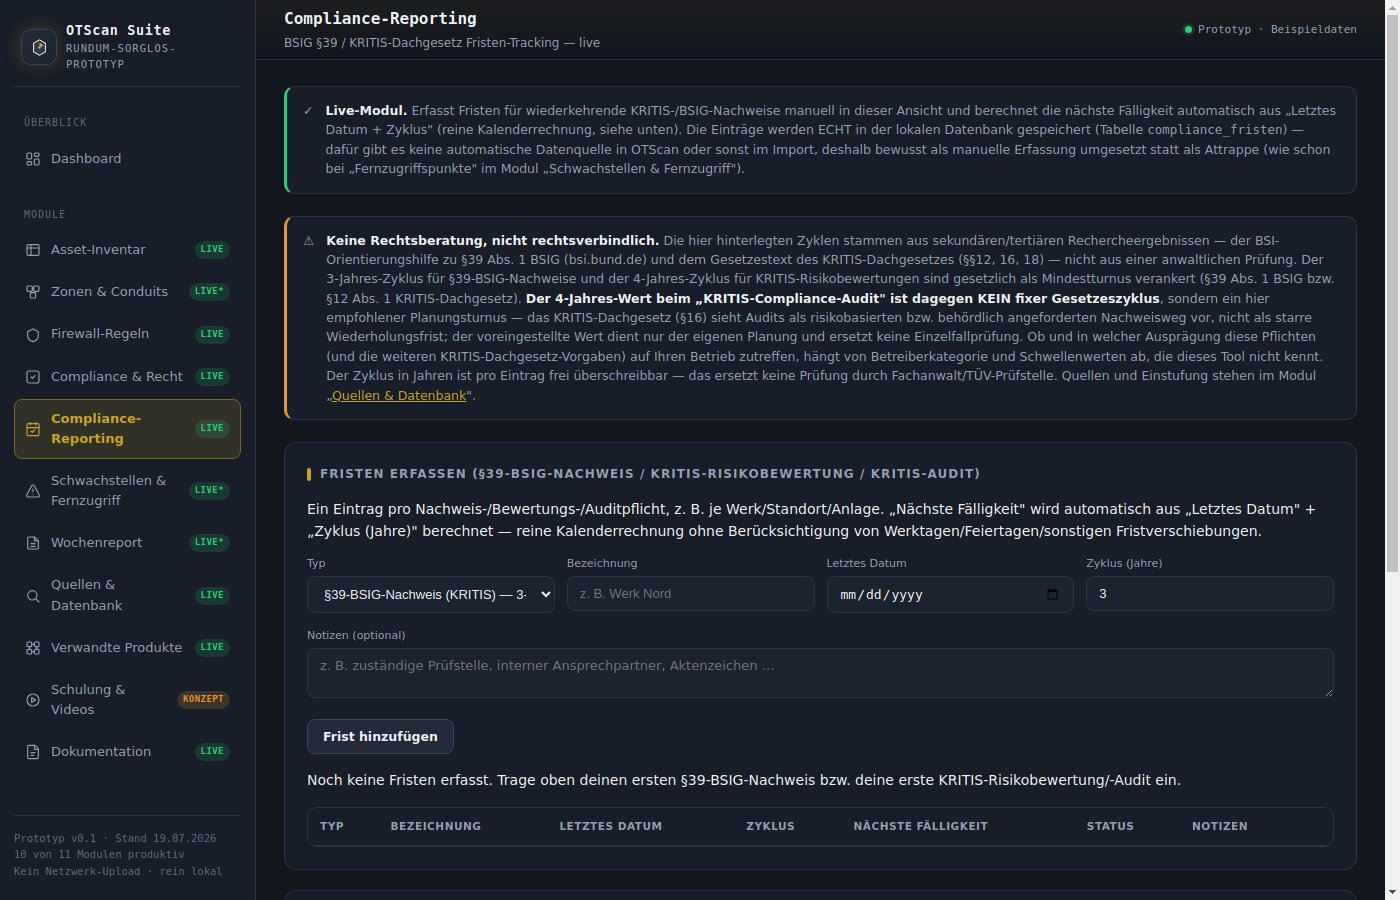Open Schulung & Videos module
The height and width of the screenshot is (900, 1400).
[127, 700]
